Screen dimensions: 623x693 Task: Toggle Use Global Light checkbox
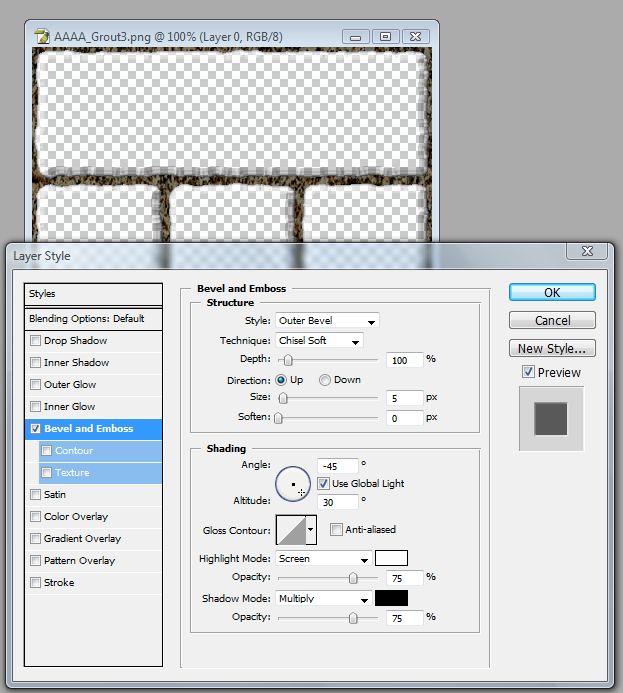click(324, 484)
